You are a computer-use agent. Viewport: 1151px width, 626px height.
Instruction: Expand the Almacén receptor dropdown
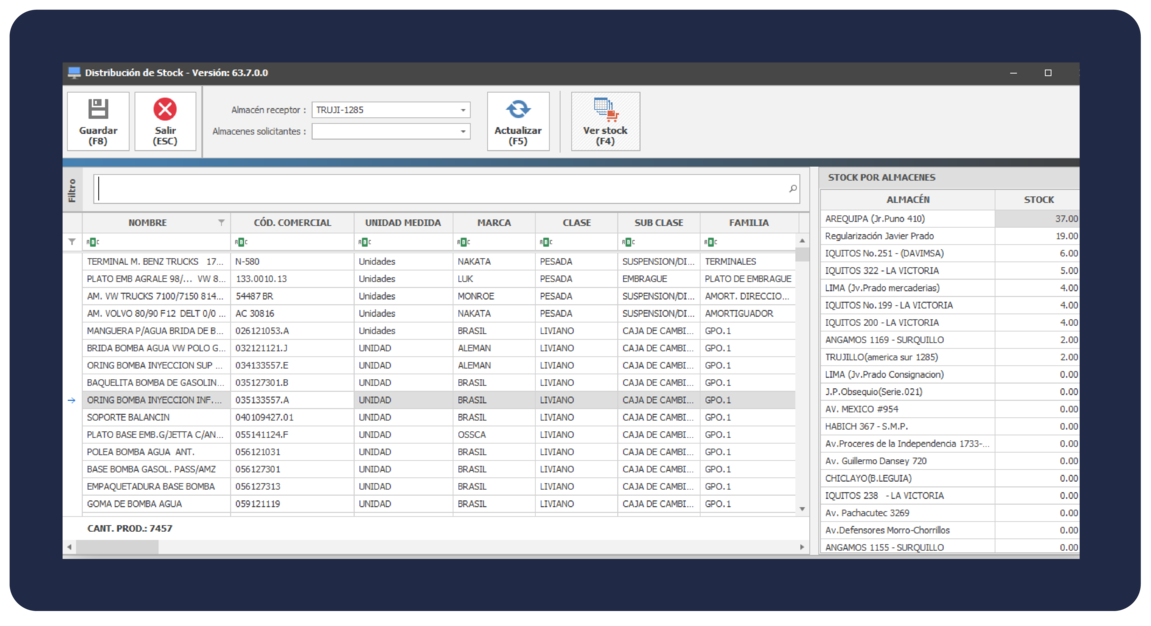coord(464,110)
